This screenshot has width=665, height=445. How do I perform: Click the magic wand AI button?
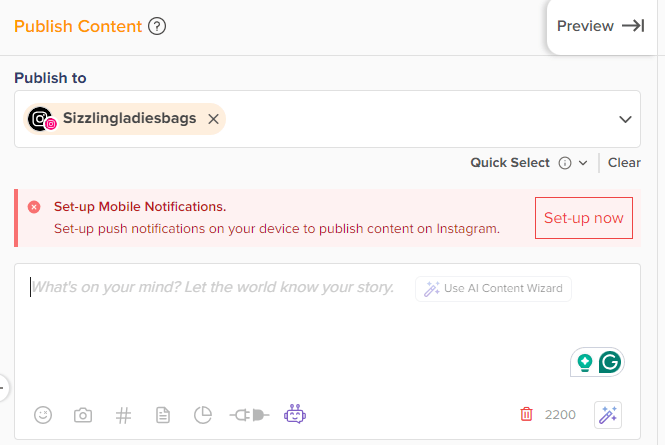coord(608,415)
